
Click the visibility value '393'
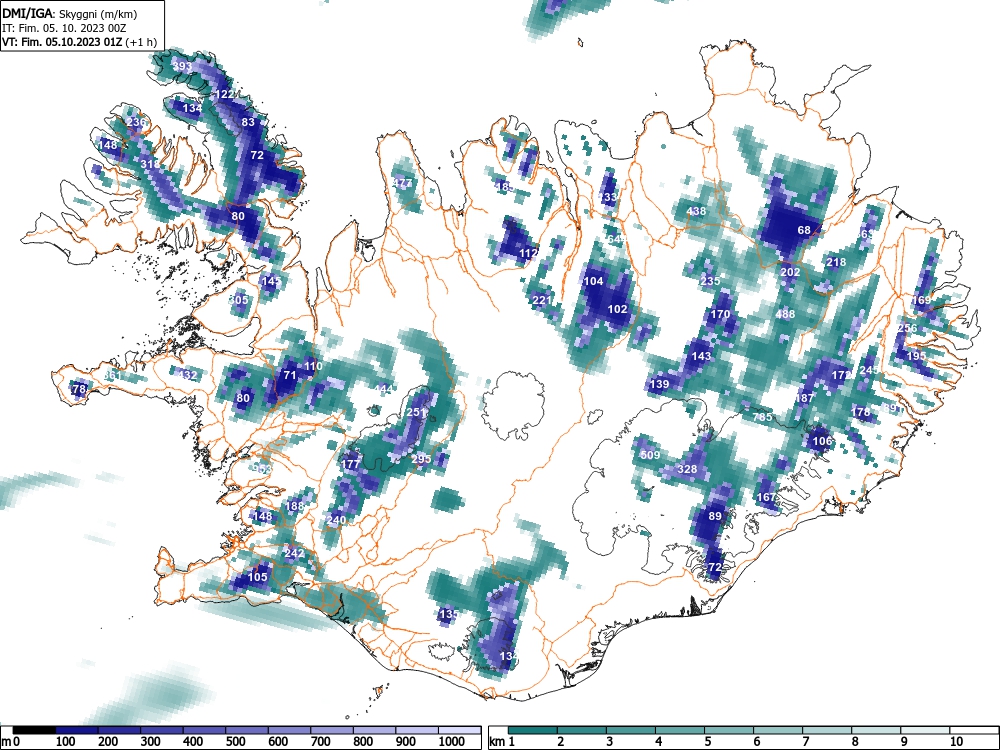tap(182, 66)
